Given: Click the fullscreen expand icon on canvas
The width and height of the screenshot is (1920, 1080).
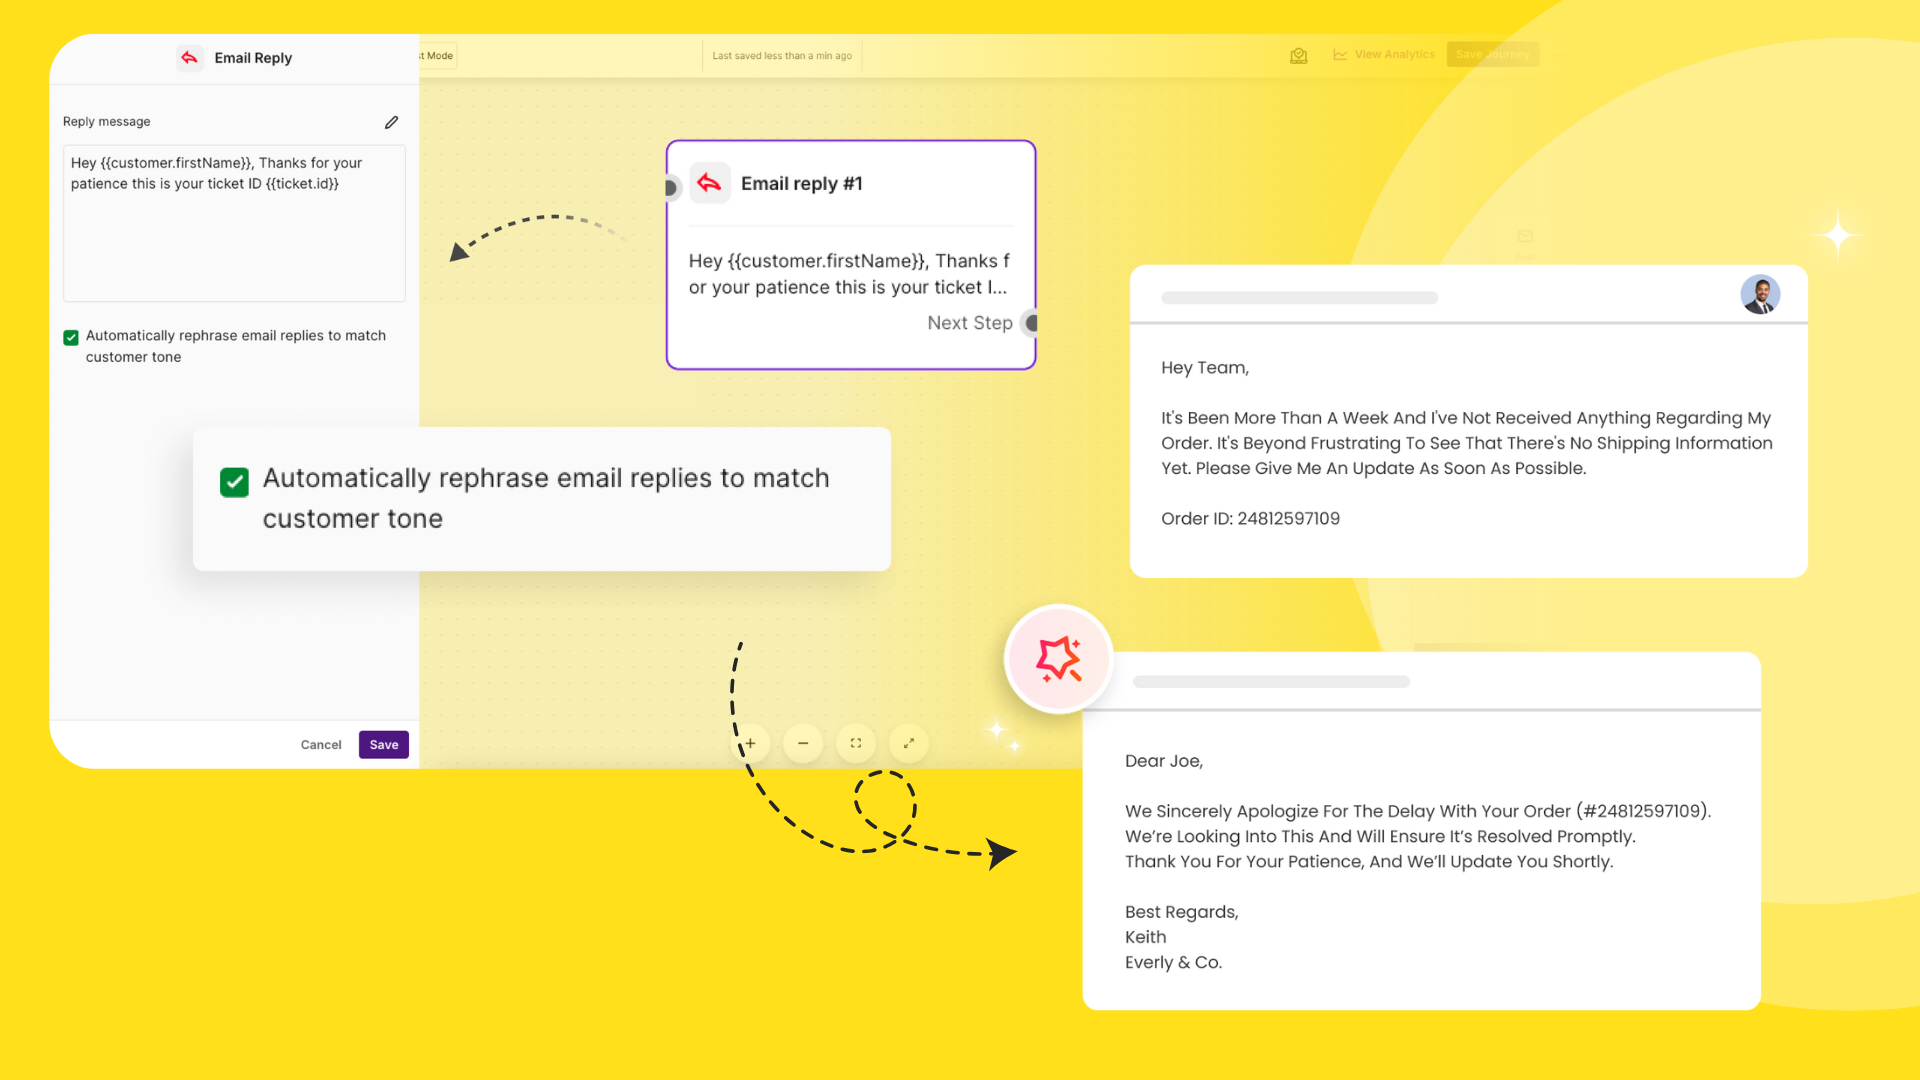Looking at the screenshot, I should pyautogui.click(x=909, y=742).
